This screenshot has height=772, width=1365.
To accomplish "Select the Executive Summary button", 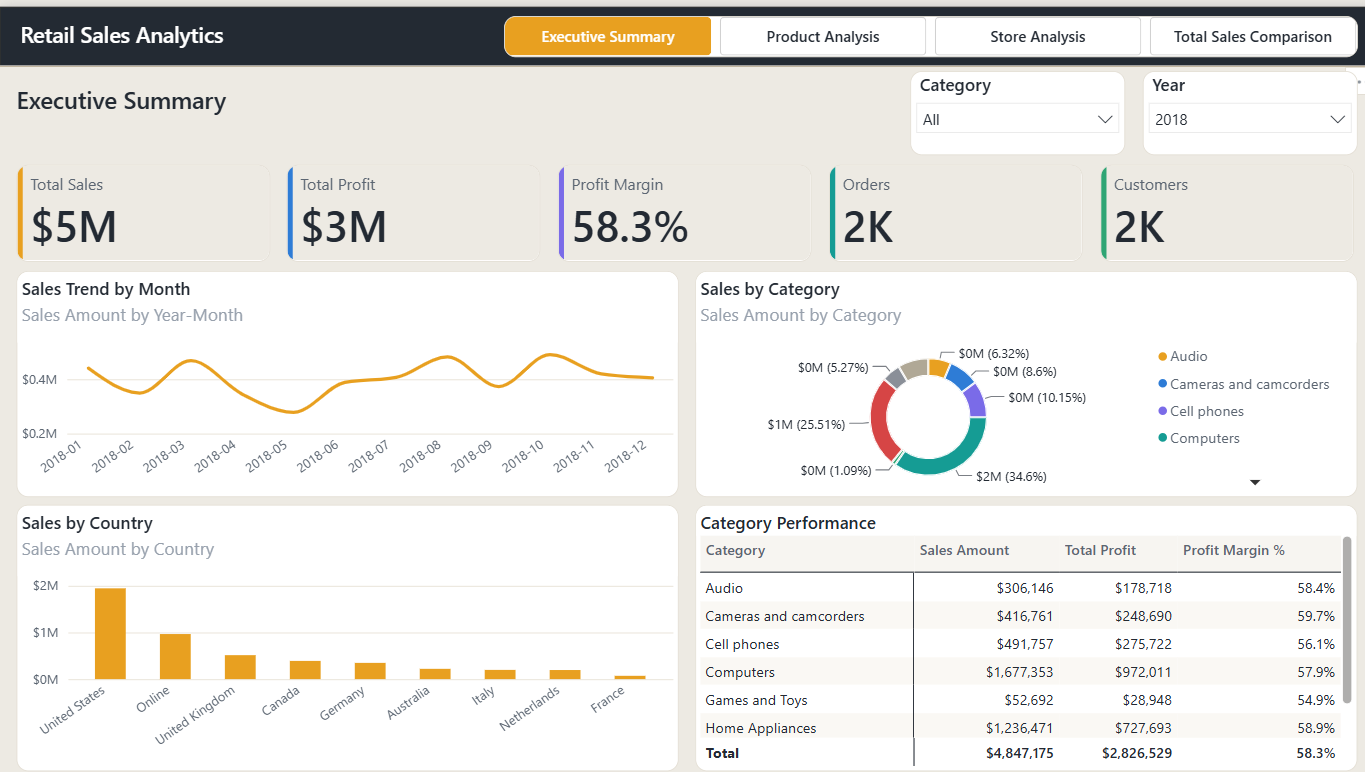I will click(x=608, y=36).
